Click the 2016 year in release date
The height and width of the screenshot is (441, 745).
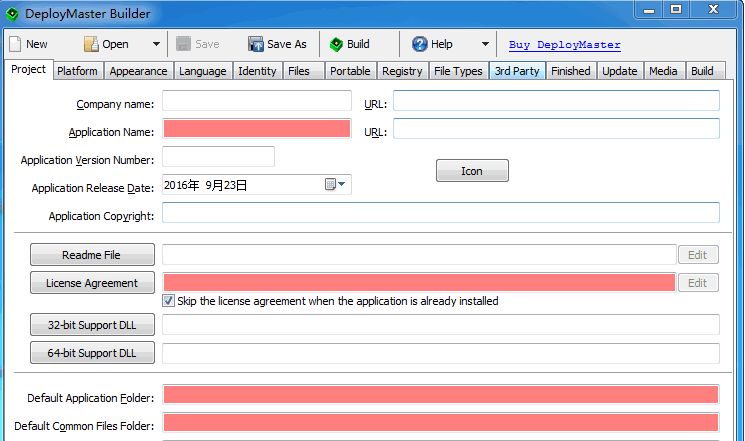176,185
